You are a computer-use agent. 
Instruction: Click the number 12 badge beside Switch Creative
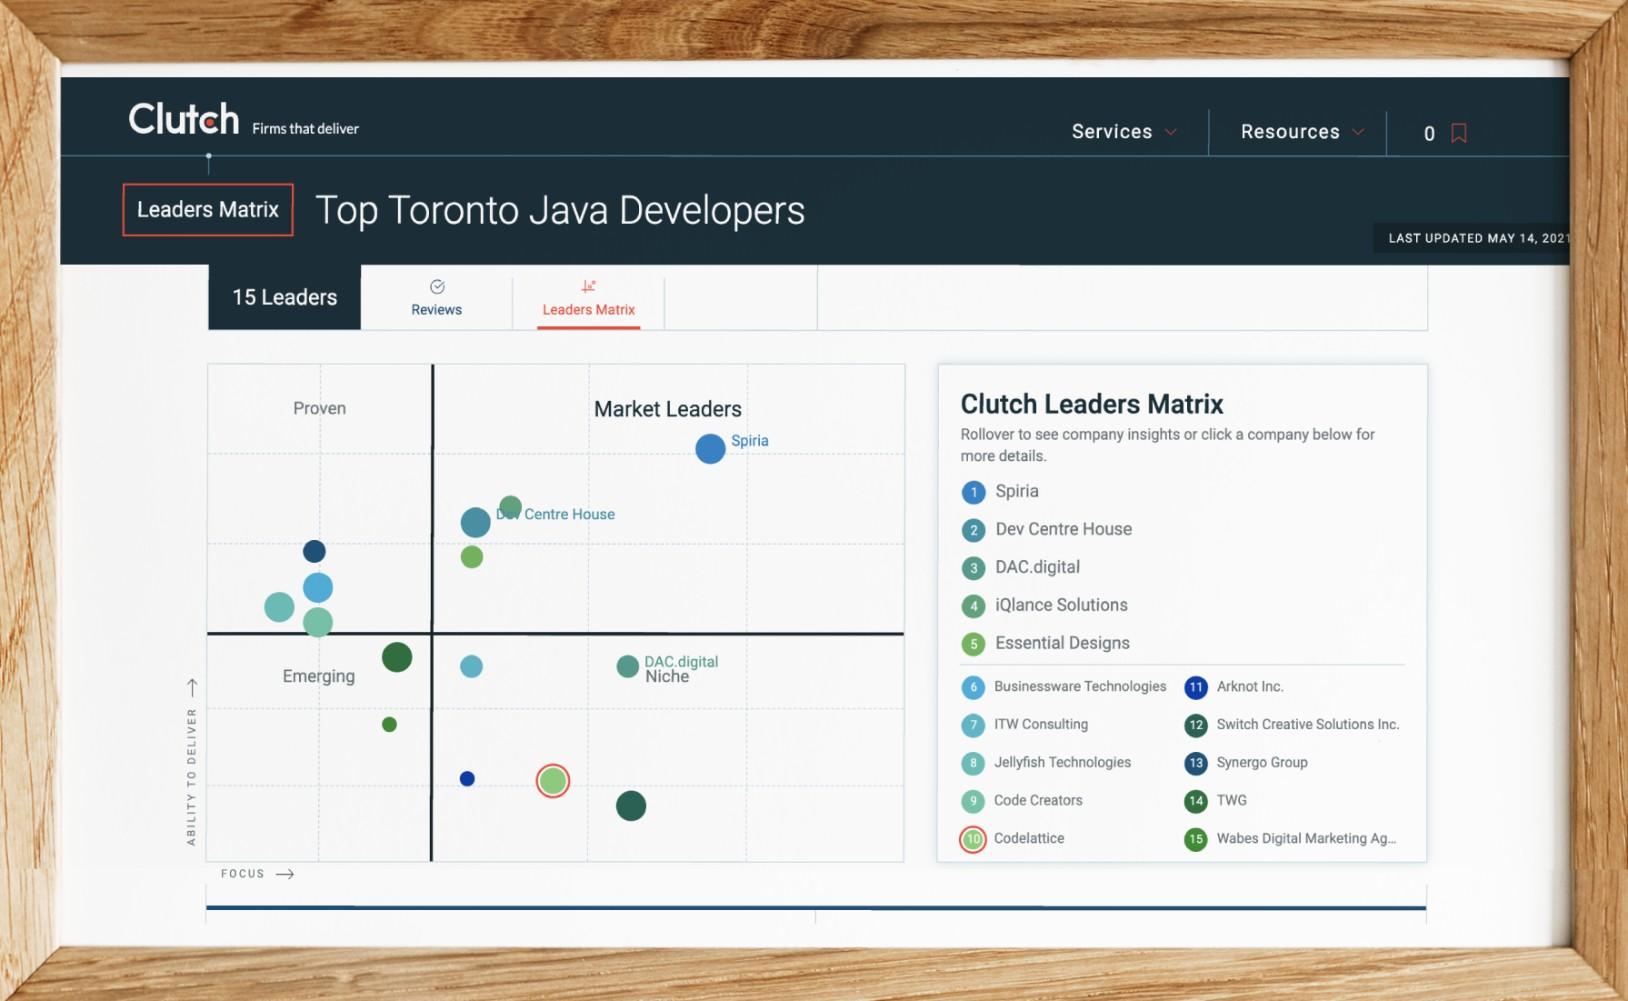pos(1196,726)
